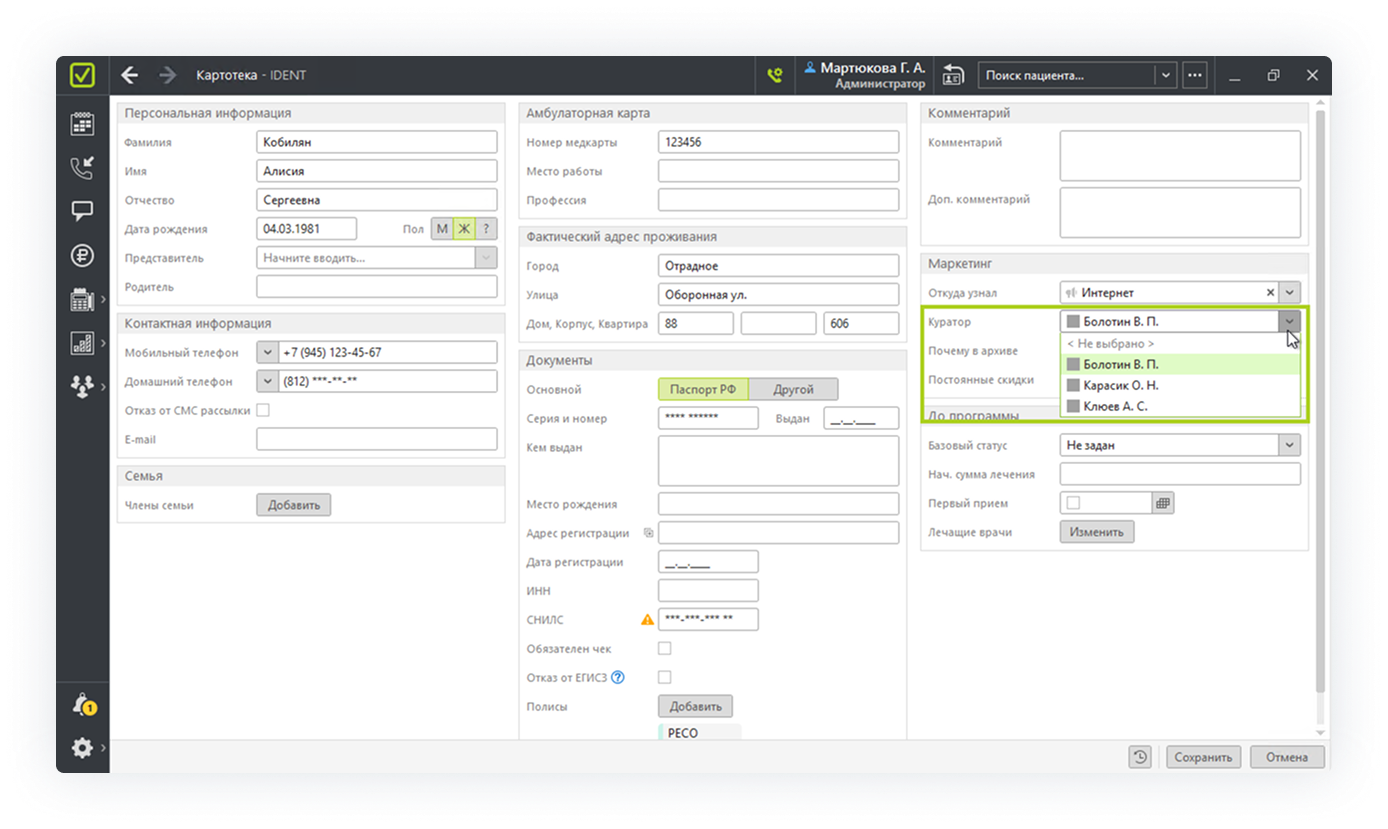Toggle Обязателен чек checkbox

point(665,649)
